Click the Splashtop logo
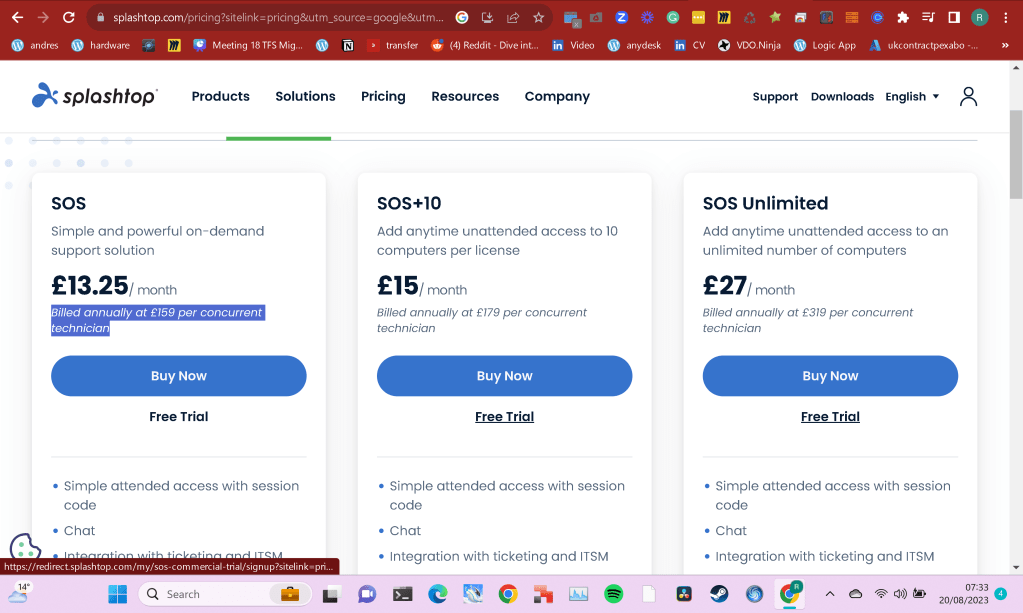 (x=95, y=96)
